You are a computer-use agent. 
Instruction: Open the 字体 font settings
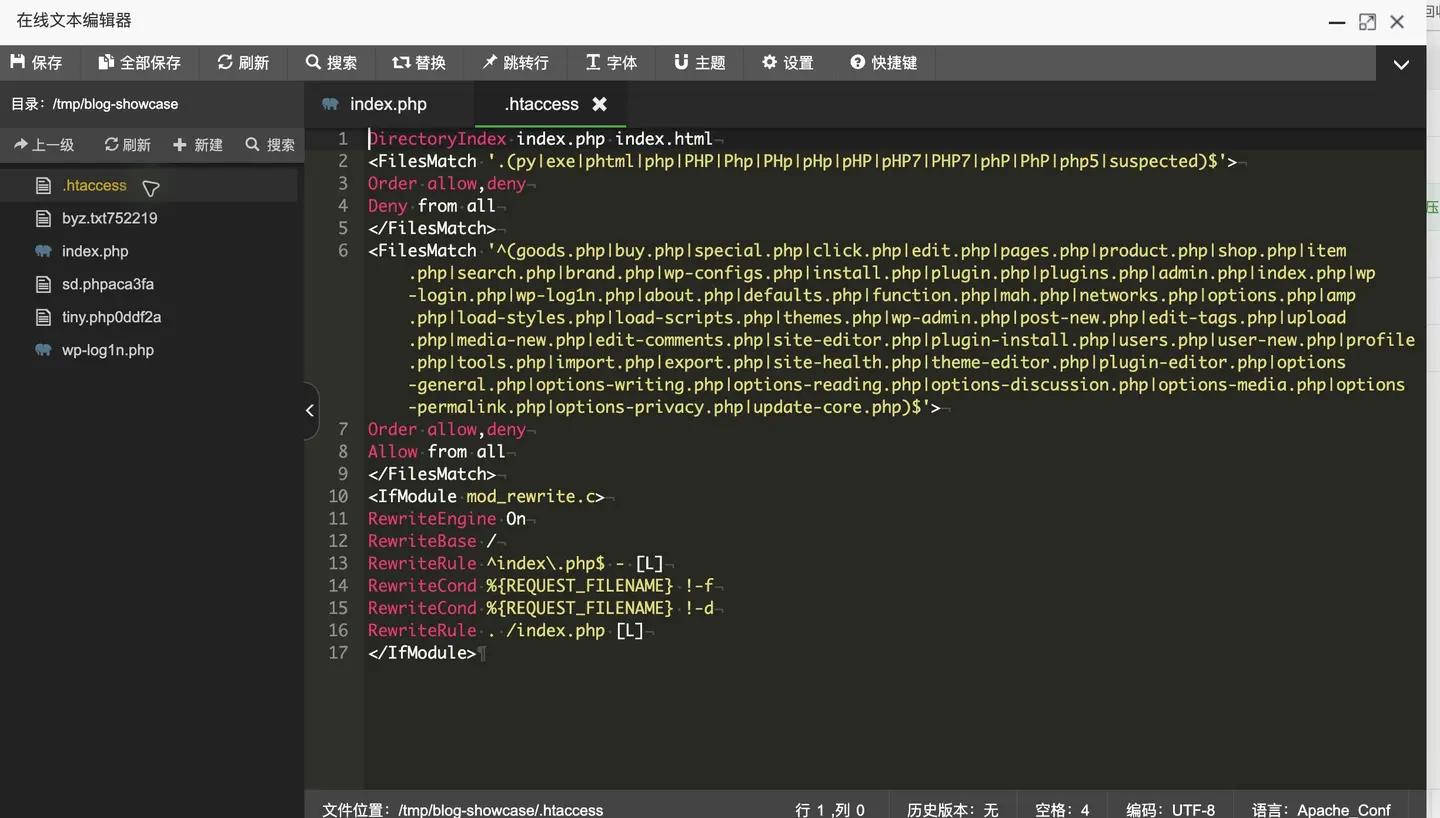pos(611,62)
